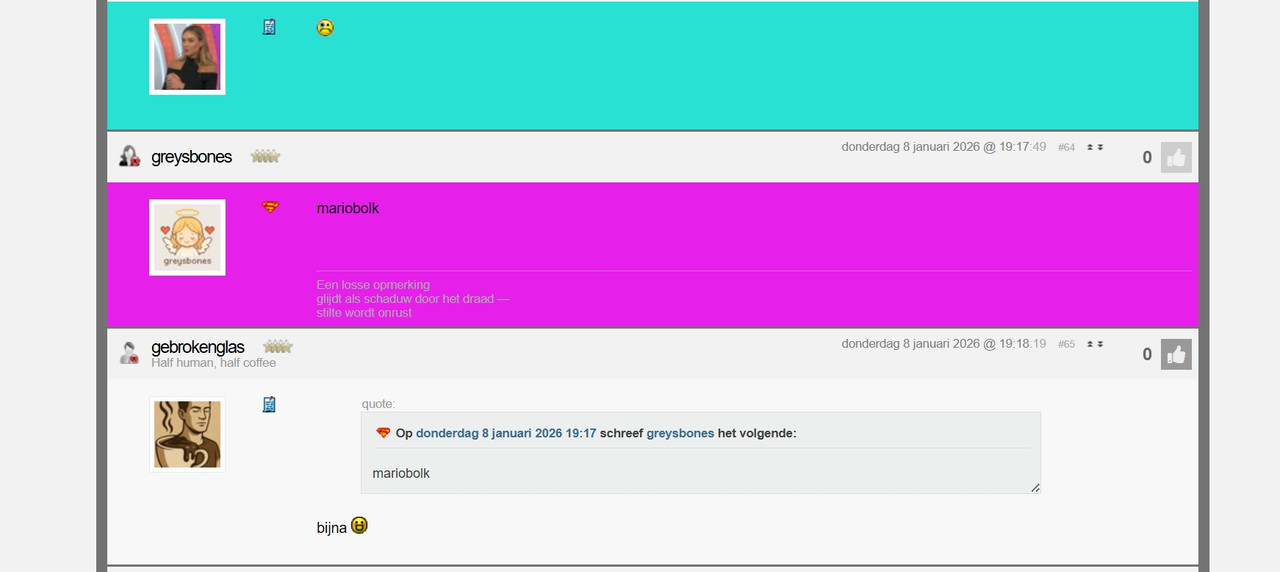Click signature line 'Een losse opmerking'

tap(373, 285)
